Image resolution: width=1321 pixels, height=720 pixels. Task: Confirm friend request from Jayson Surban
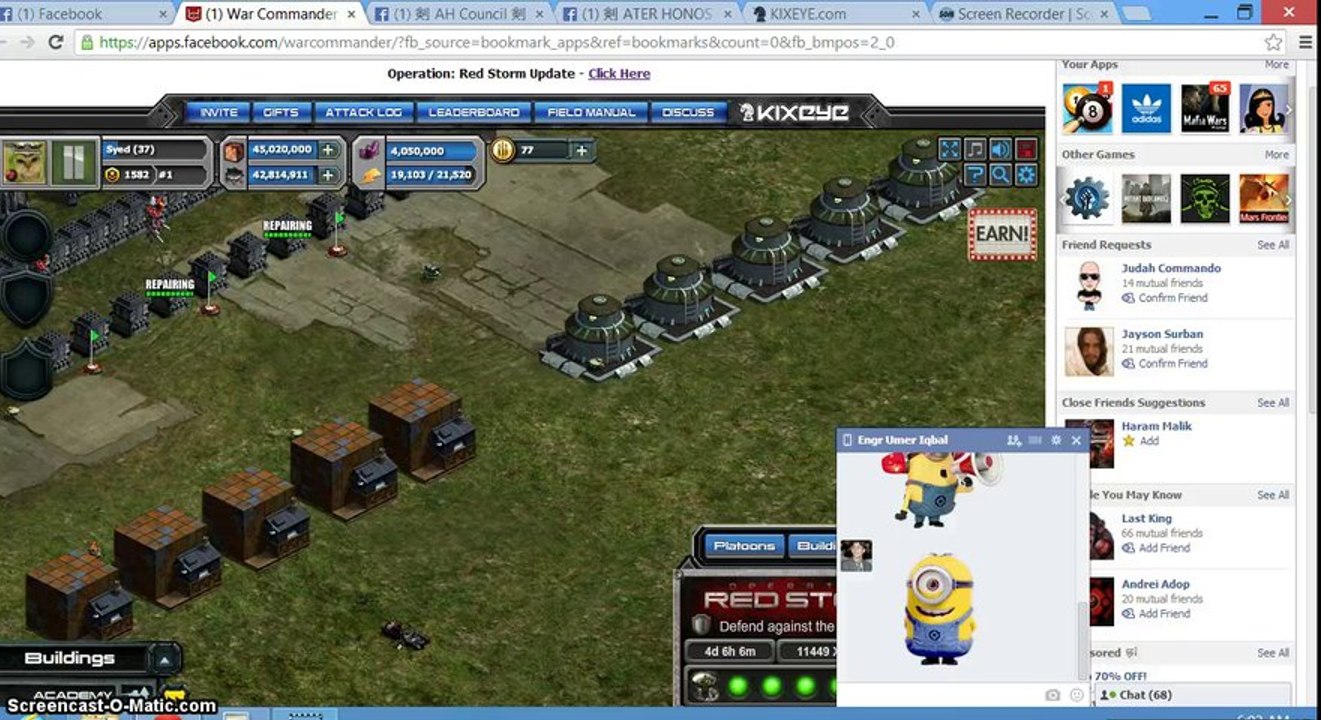(x=1172, y=364)
